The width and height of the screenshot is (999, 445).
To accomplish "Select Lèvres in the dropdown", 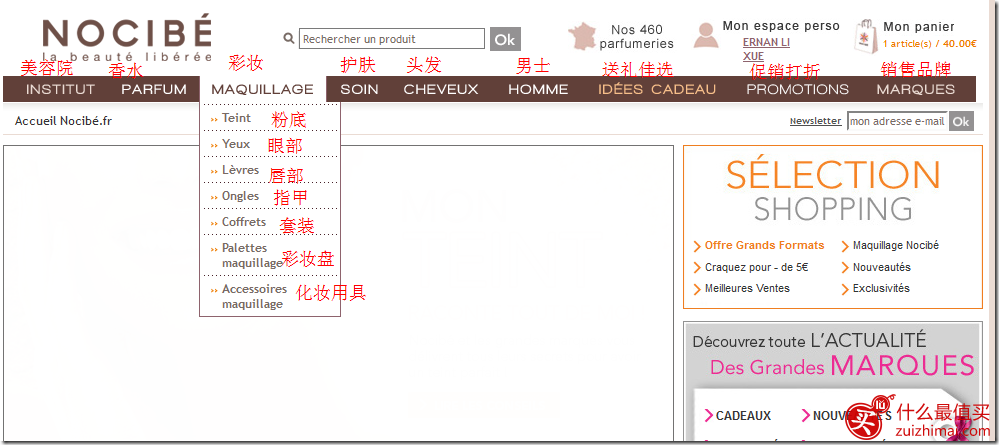I will [240, 170].
